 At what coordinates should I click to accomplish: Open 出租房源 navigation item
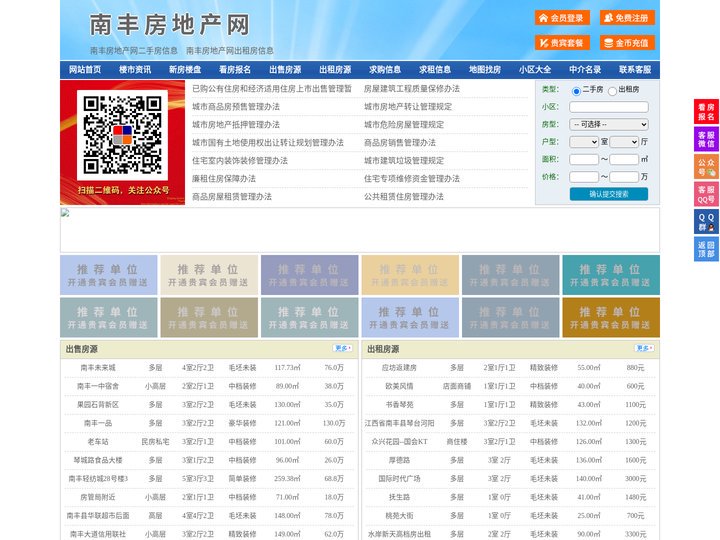(335, 70)
